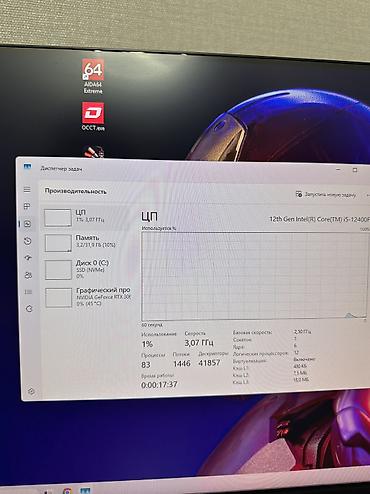The height and width of the screenshot is (494, 370).
Task: Click the Диск 0 mini graph thumbnail
Action: pyautogui.click(x=58, y=270)
